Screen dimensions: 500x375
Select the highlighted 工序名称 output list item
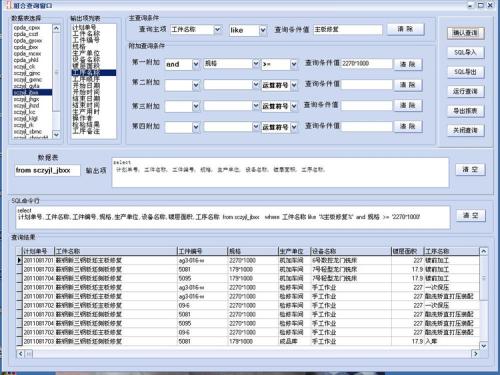pyautogui.click(x=94, y=73)
